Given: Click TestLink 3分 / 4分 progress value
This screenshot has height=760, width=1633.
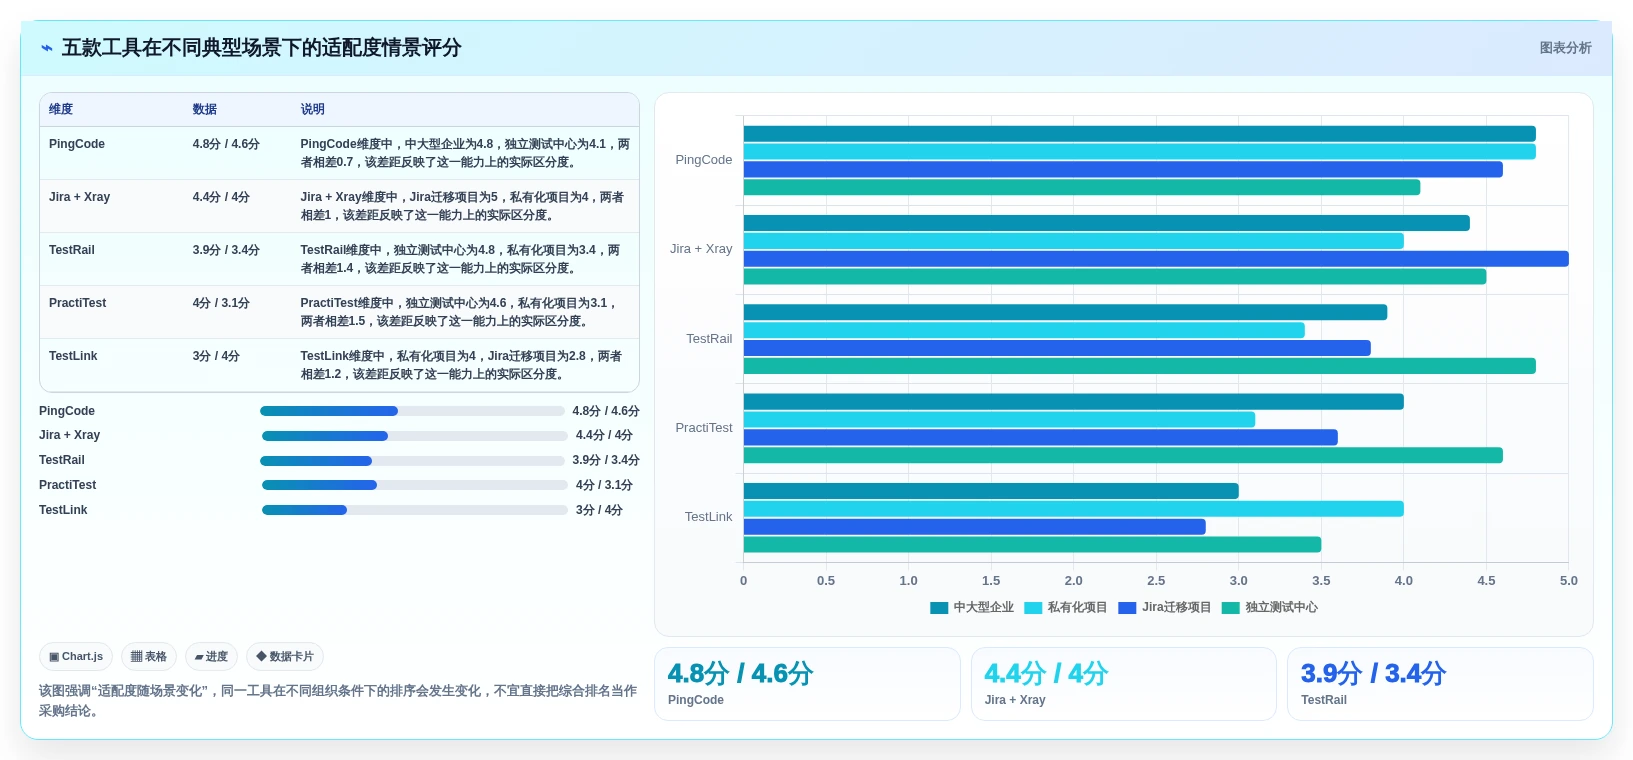Looking at the screenshot, I should [599, 510].
